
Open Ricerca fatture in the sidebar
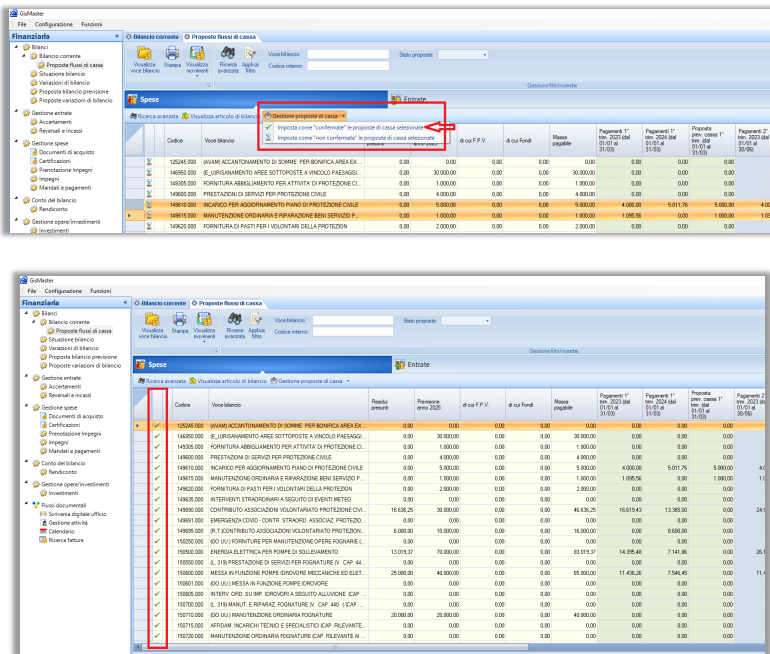click(x=67, y=540)
